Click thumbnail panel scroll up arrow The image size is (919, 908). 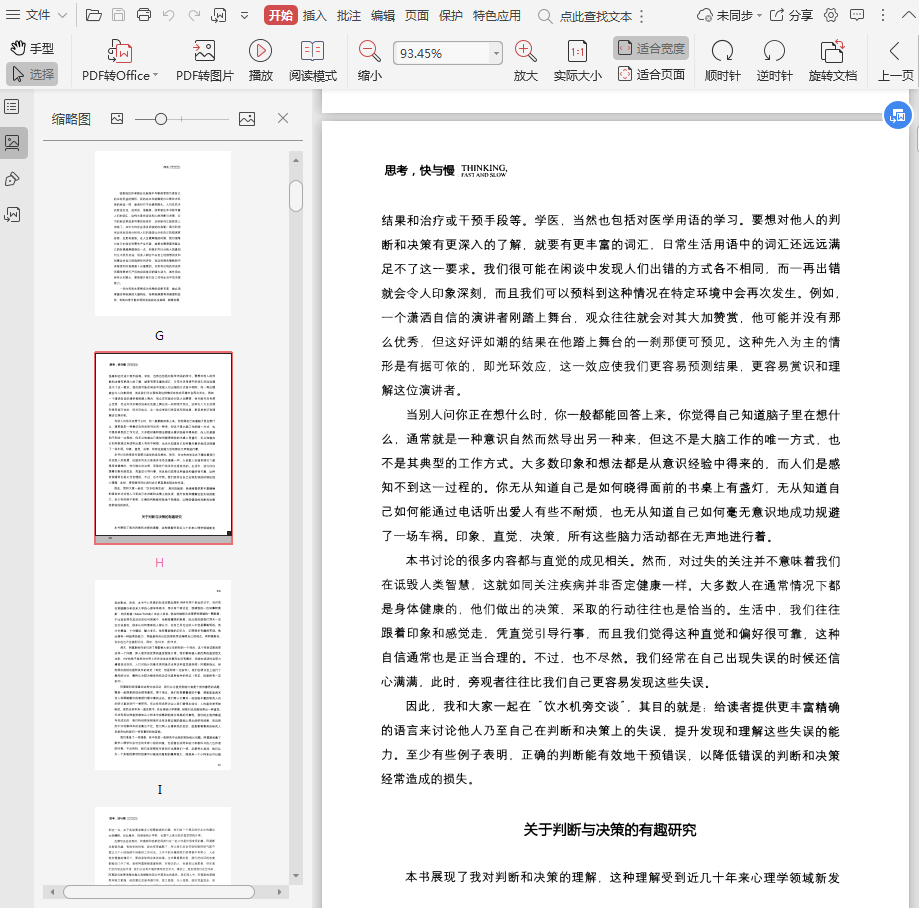coord(296,160)
